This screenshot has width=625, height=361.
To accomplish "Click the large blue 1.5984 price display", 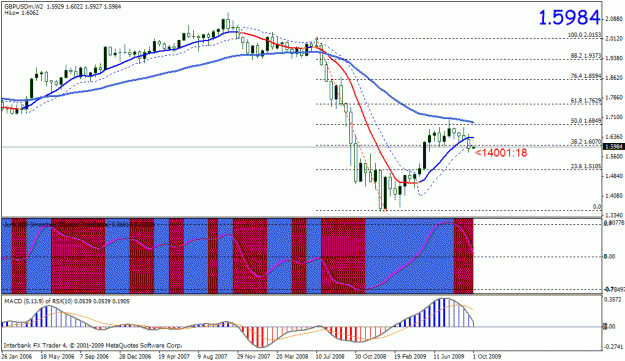I will (x=569, y=18).
